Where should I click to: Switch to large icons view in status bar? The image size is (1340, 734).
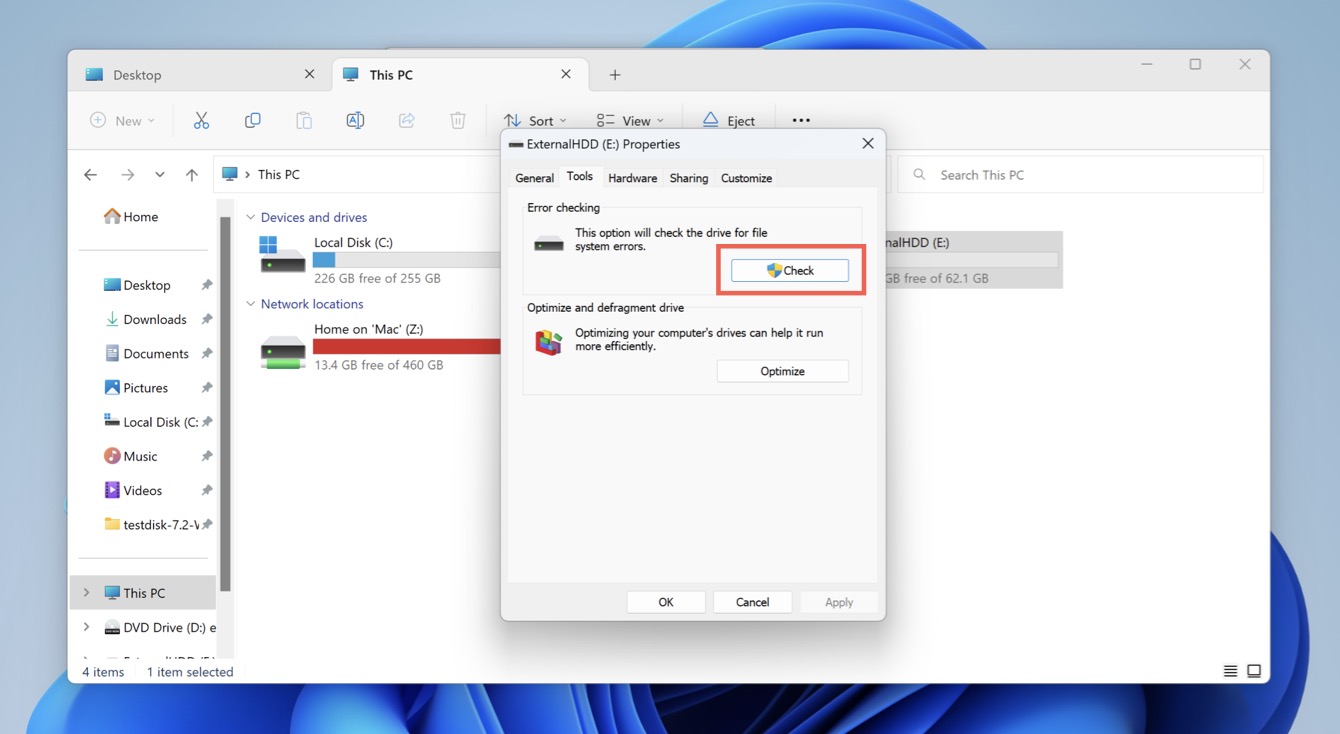(1254, 671)
